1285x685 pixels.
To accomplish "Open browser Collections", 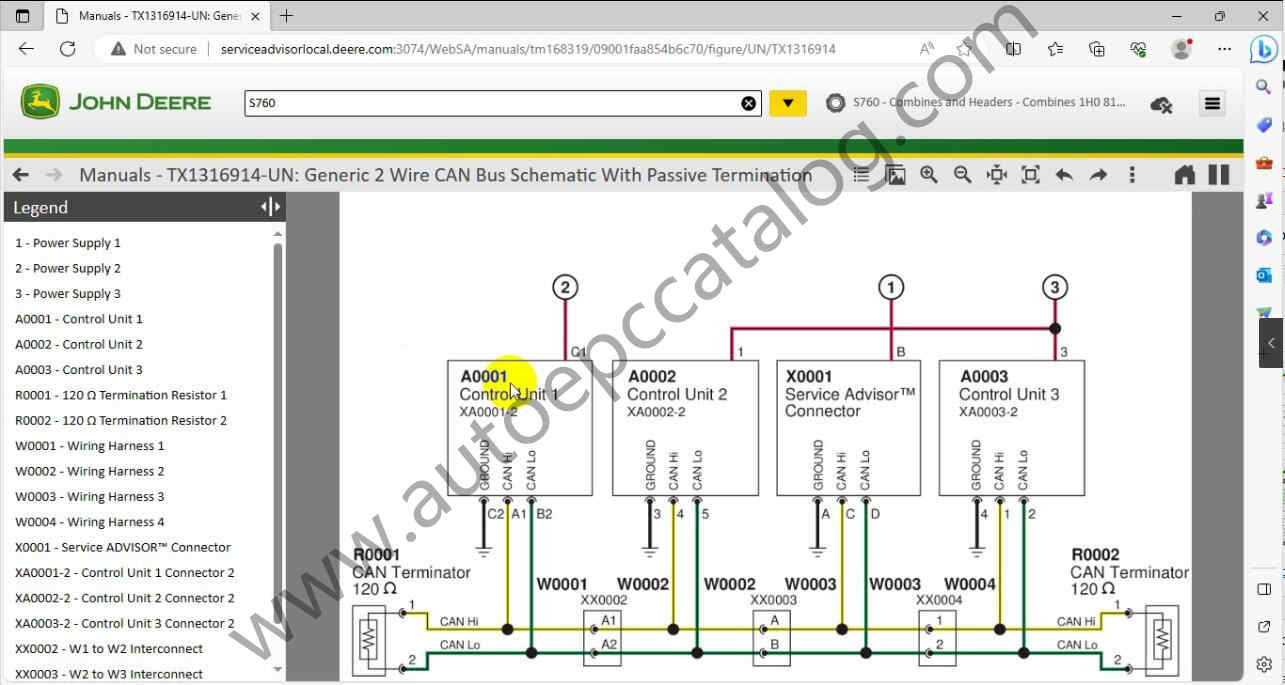I will click(x=1097, y=48).
